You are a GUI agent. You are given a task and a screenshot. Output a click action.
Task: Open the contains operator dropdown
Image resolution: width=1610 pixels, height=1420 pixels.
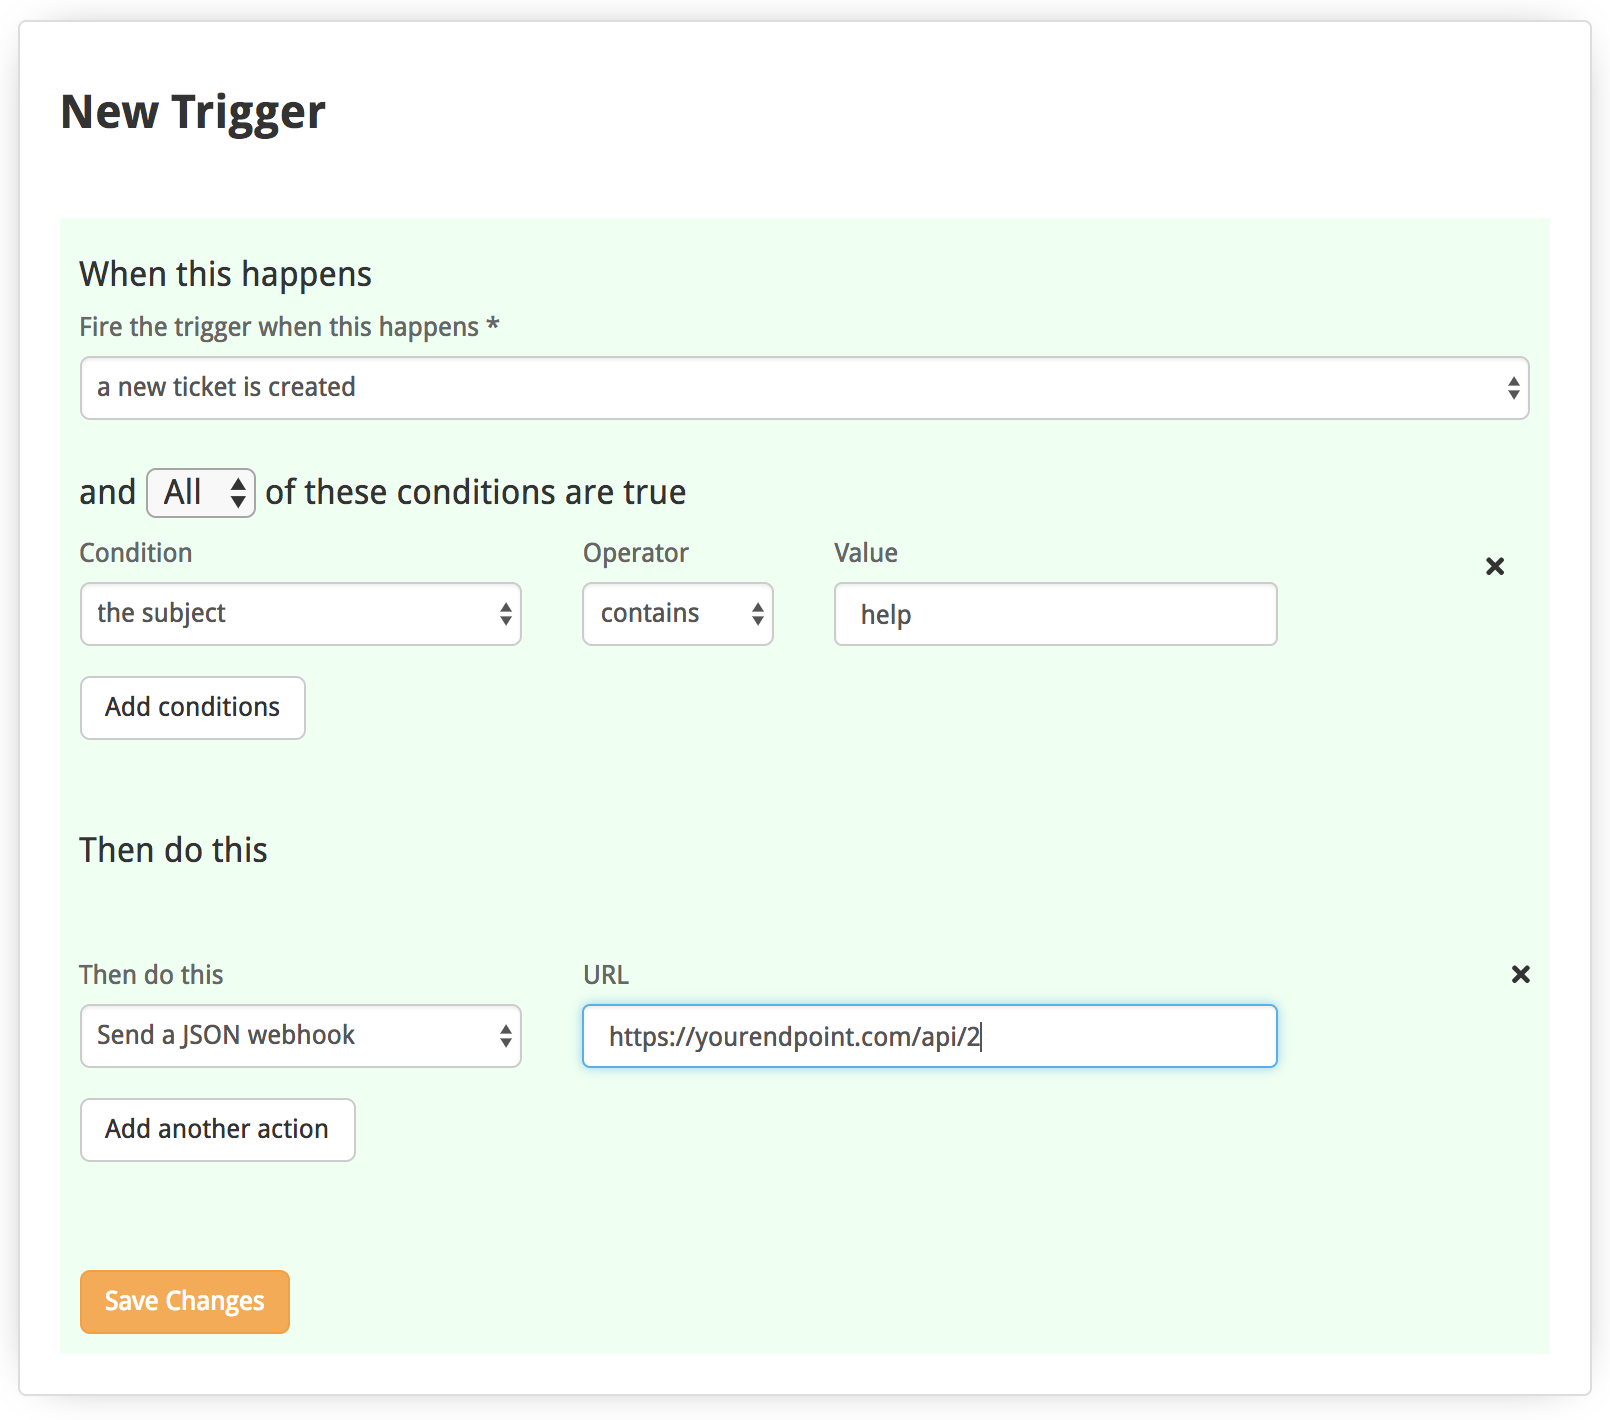(x=677, y=614)
